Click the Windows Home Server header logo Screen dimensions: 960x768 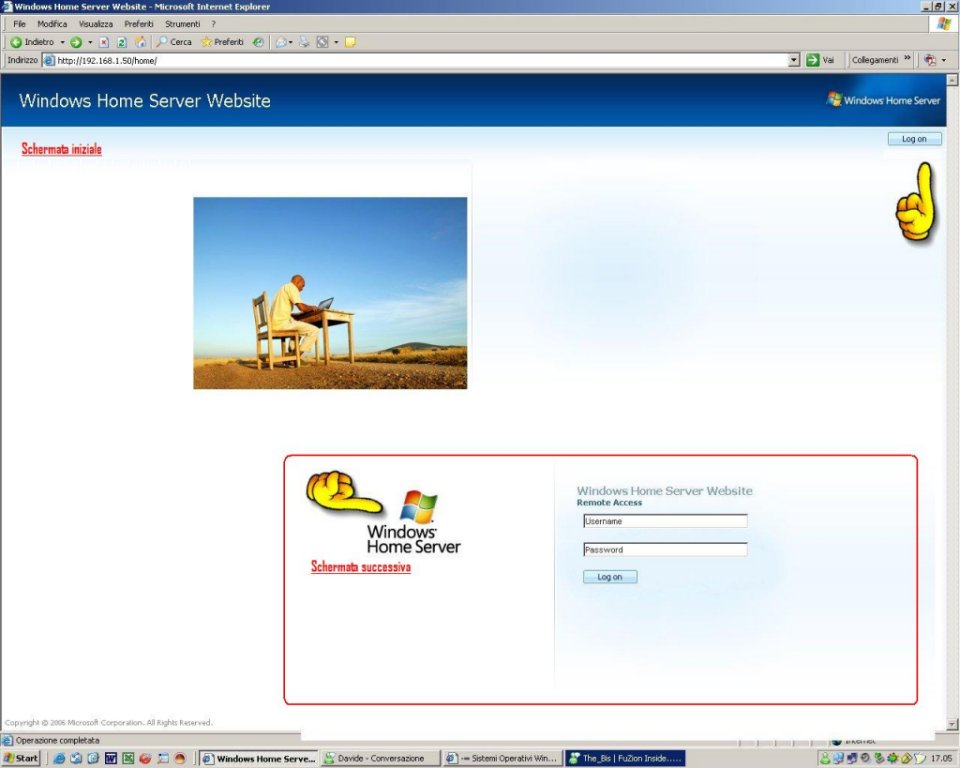pos(883,100)
